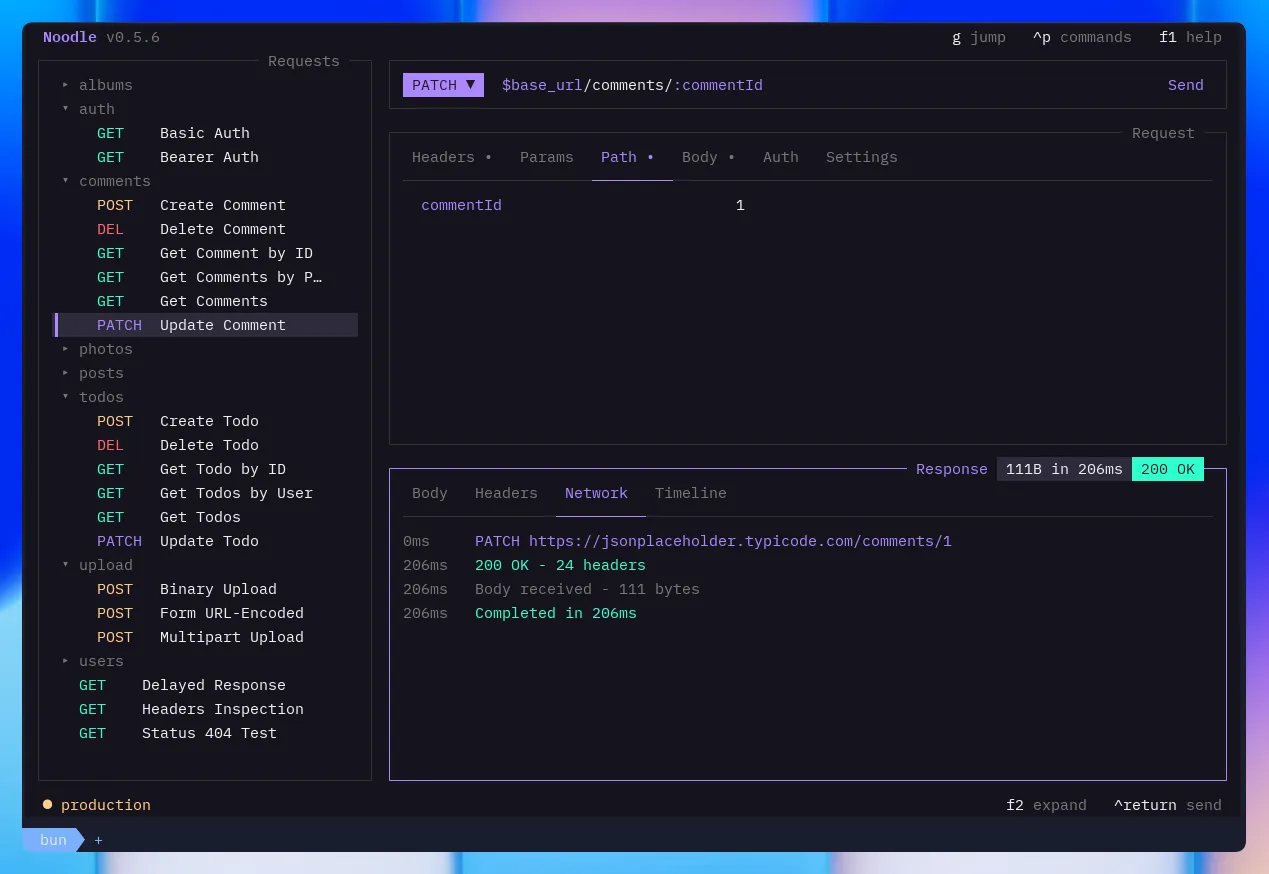Viewport: 1269px width, 874px height.
Task: Click the commentId path parameter name
Action: tap(461, 205)
